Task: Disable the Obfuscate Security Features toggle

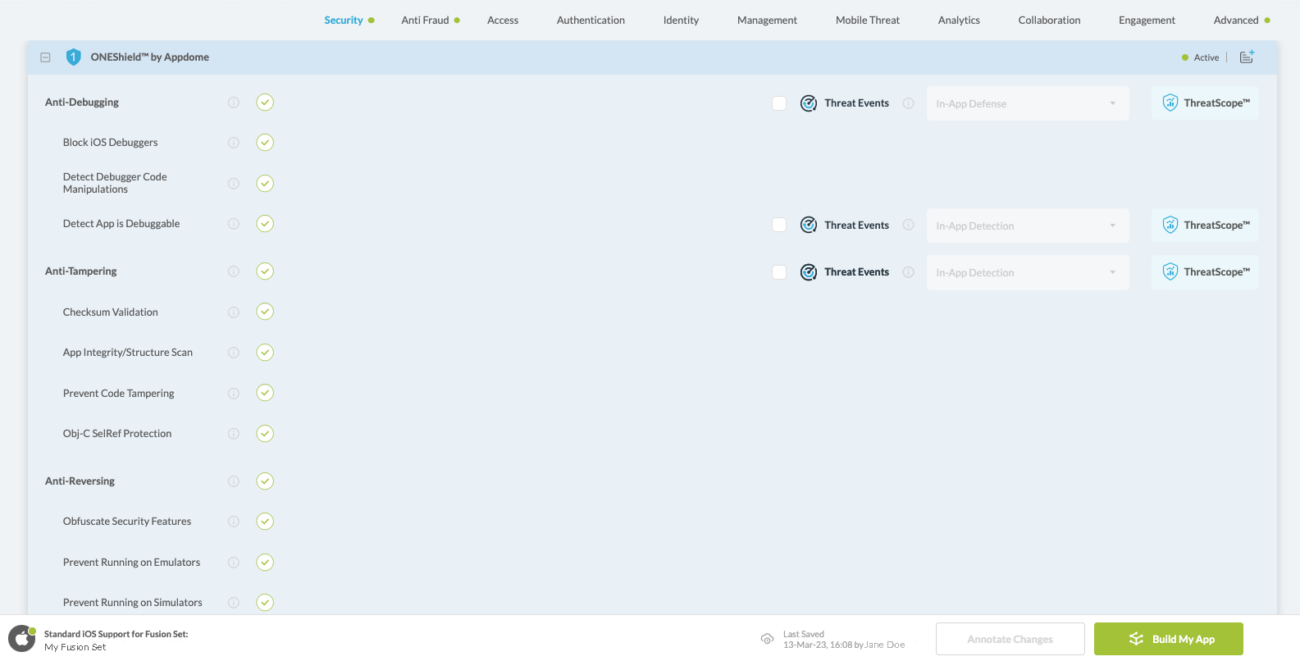Action: coord(265,521)
